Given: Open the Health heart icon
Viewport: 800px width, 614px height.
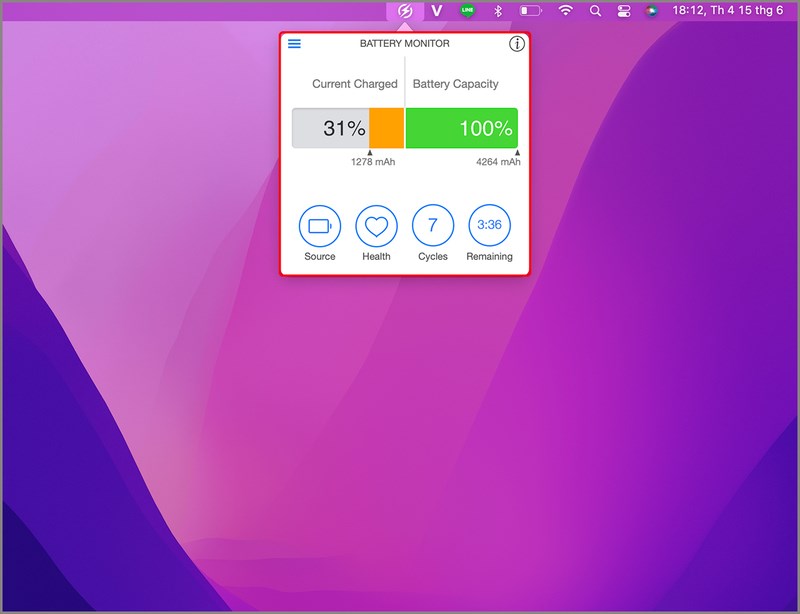Looking at the screenshot, I should (376, 226).
